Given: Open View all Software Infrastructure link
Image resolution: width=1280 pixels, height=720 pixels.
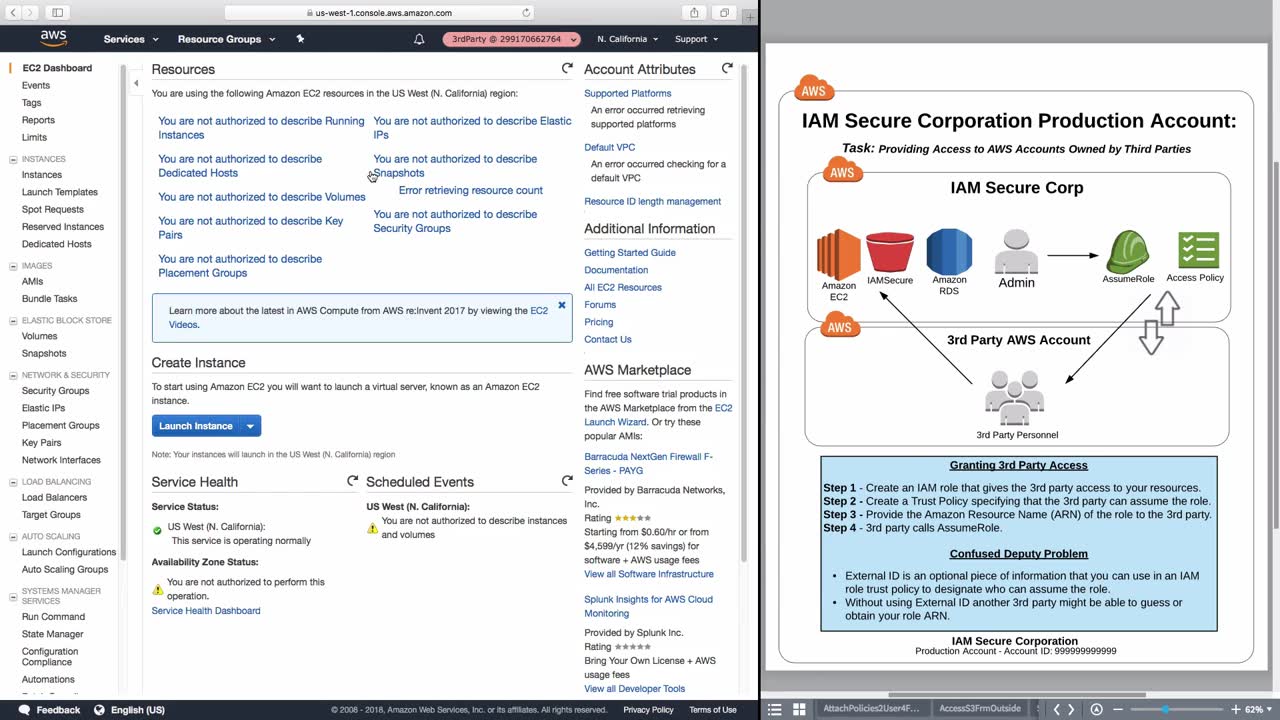Looking at the screenshot, I should (649, 574).
